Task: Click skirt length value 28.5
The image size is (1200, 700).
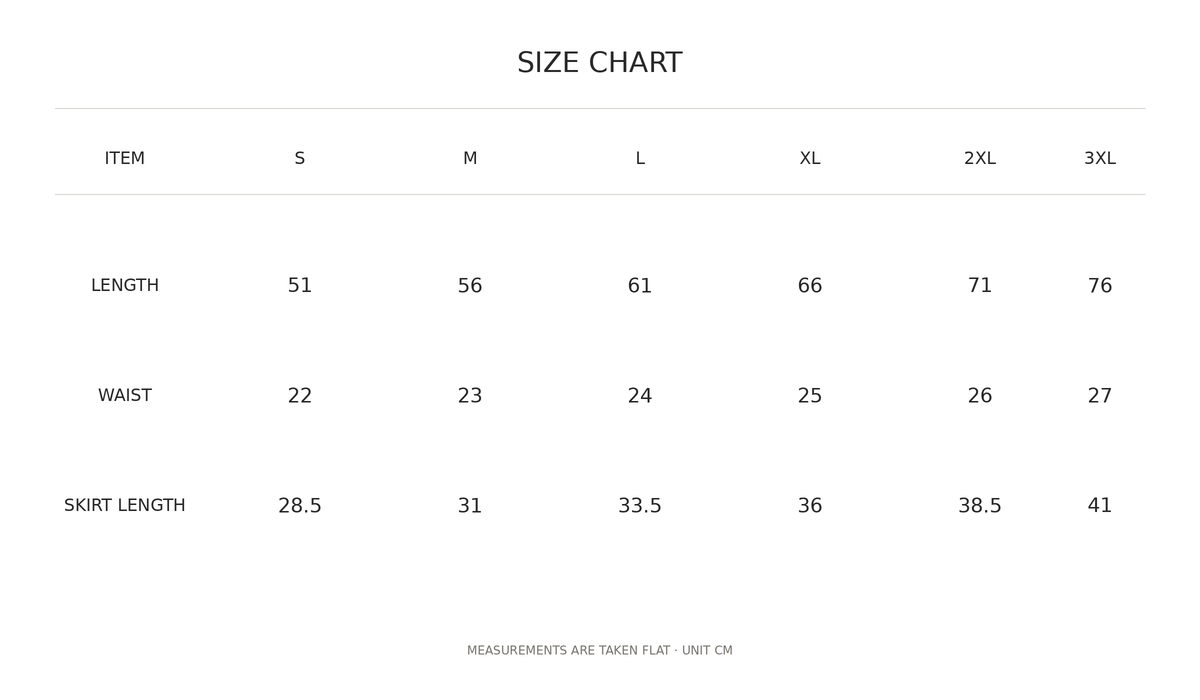Action: click(x=300, y=506)
